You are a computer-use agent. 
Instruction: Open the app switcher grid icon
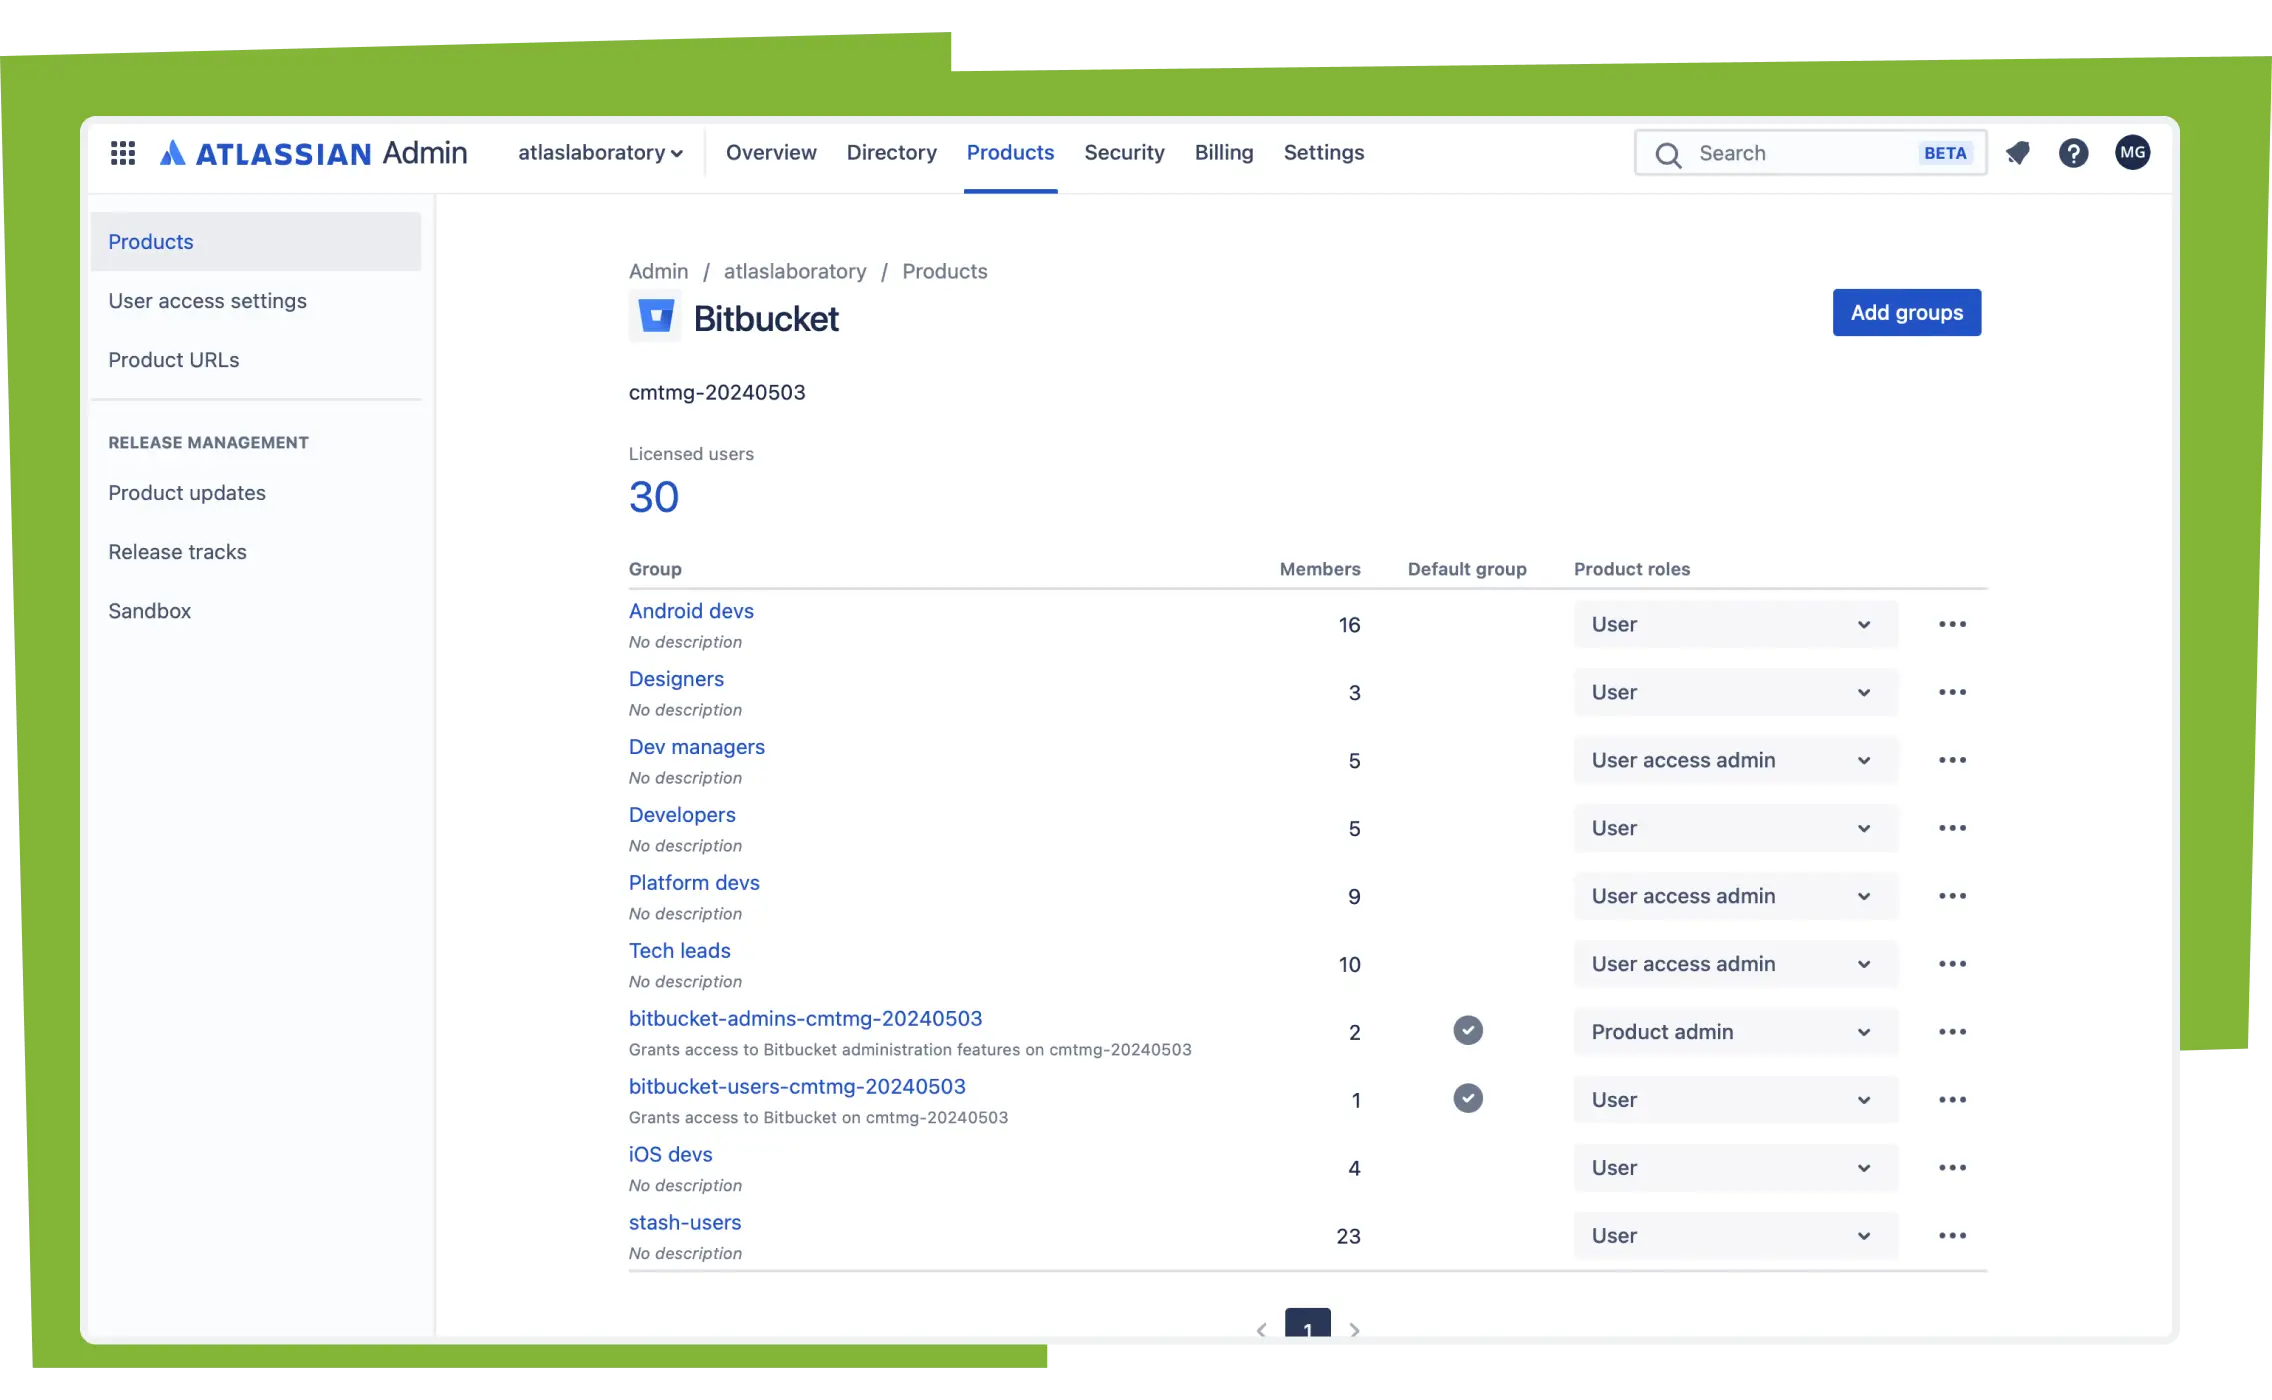(122, 153)
